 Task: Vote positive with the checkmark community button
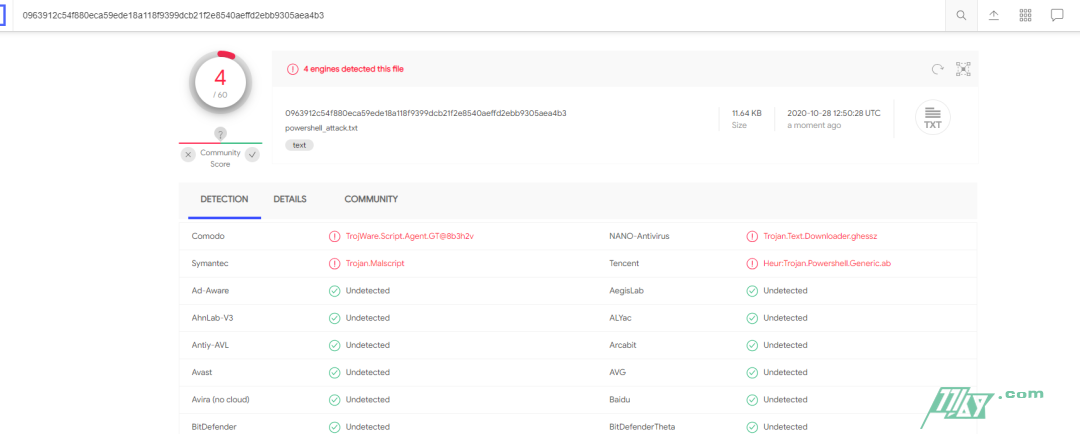252,155
